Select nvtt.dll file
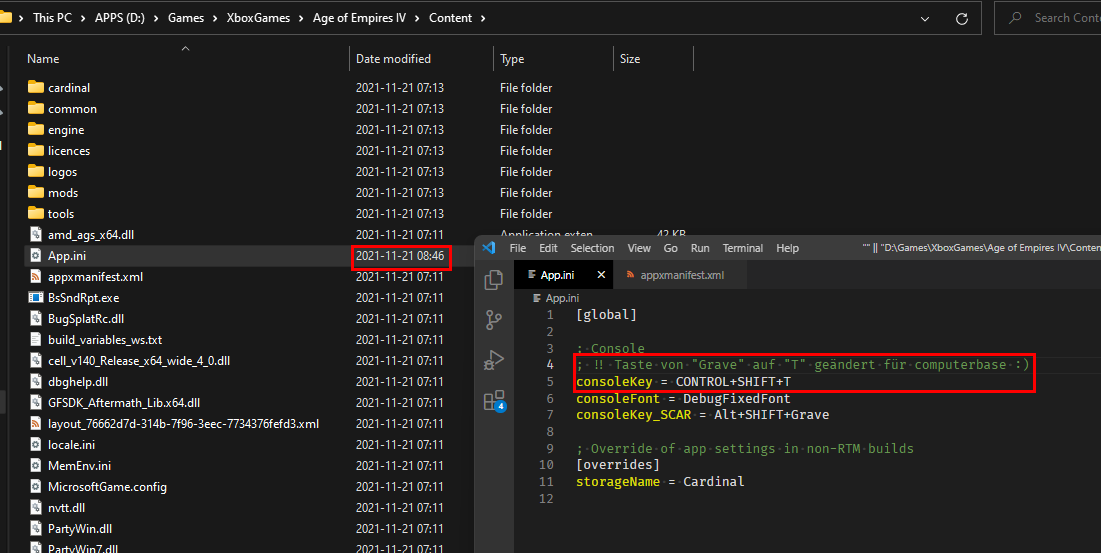This screenshot has height=553, width=1101. [66, 508]
